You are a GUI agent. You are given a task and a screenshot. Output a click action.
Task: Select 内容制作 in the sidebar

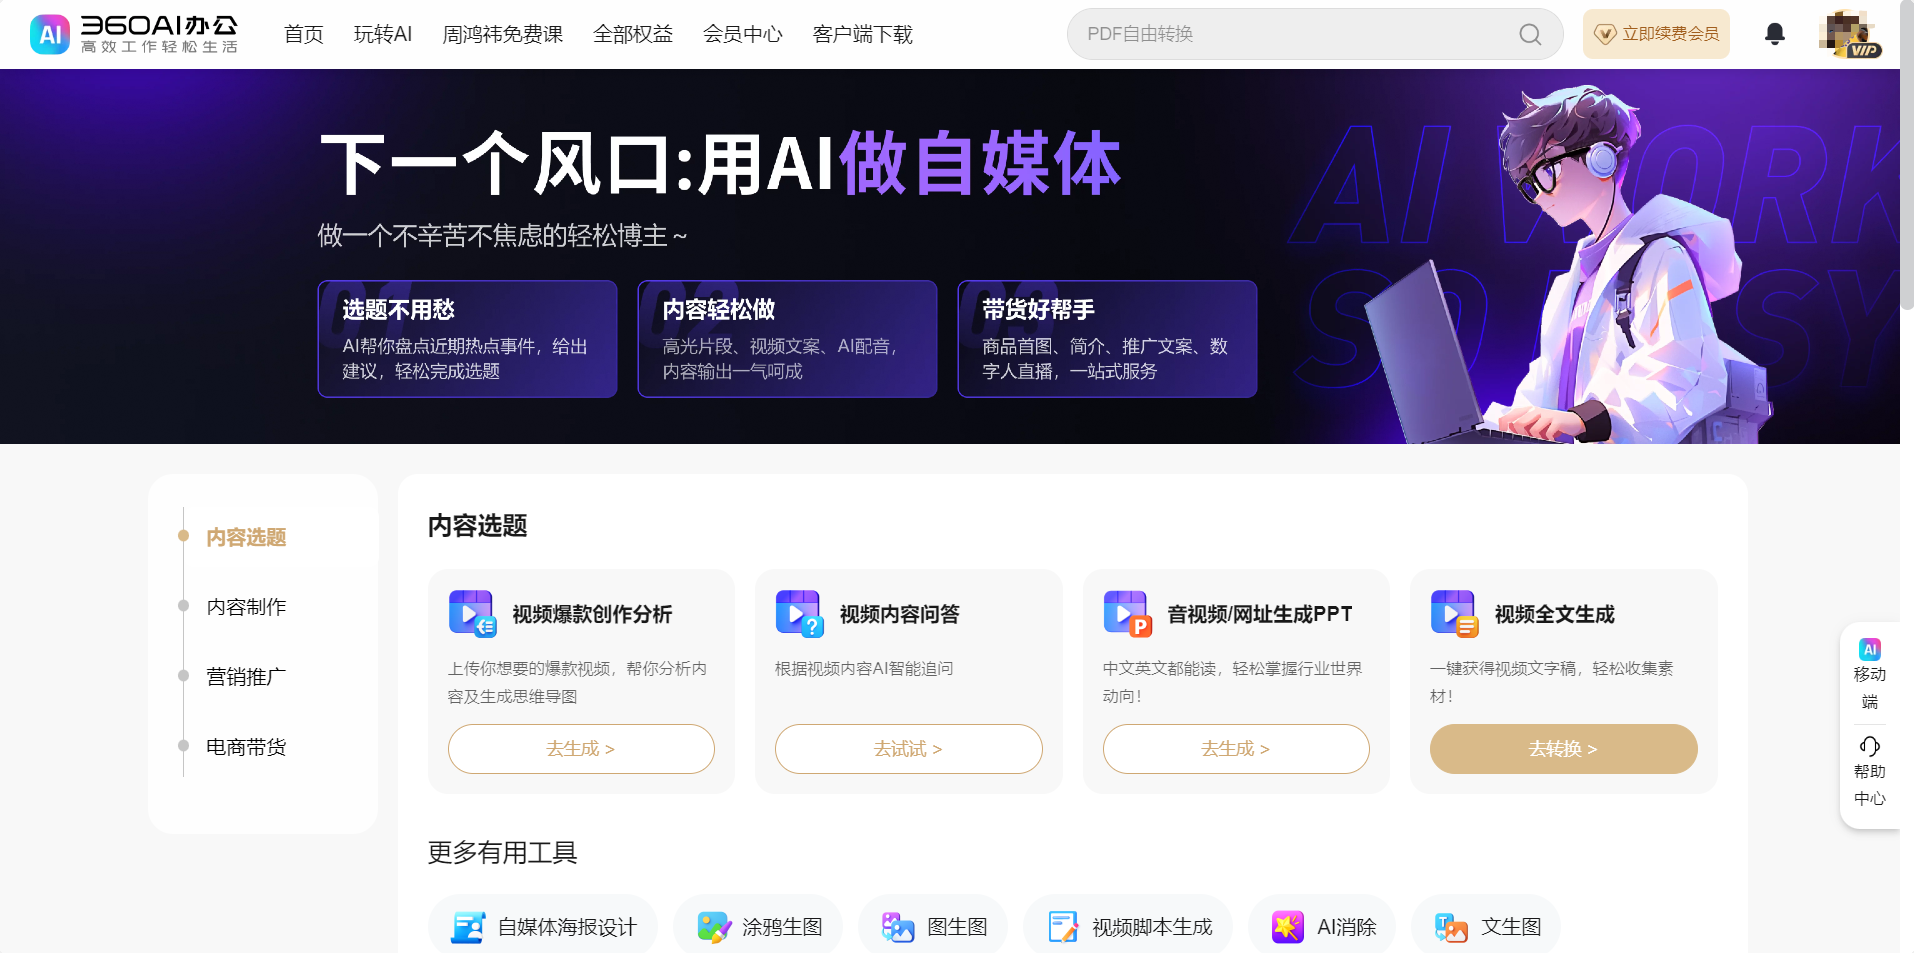click(x=246, y=607)
